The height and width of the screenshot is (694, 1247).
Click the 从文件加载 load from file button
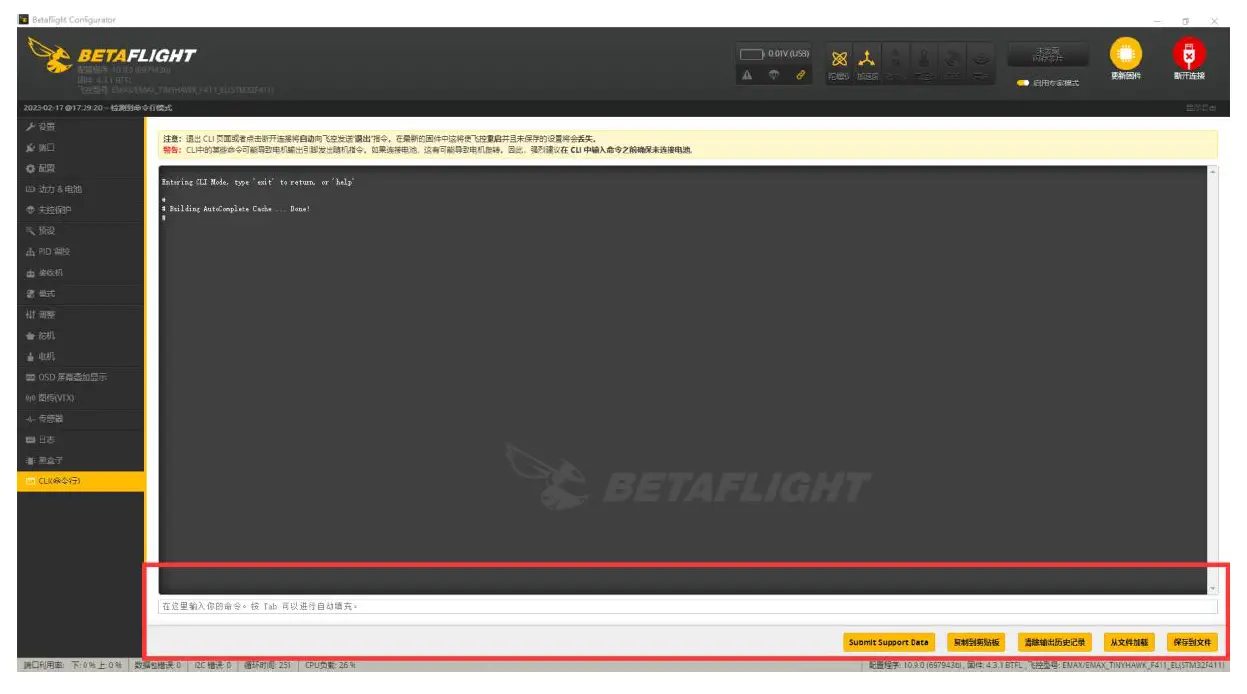point(1128,642)
